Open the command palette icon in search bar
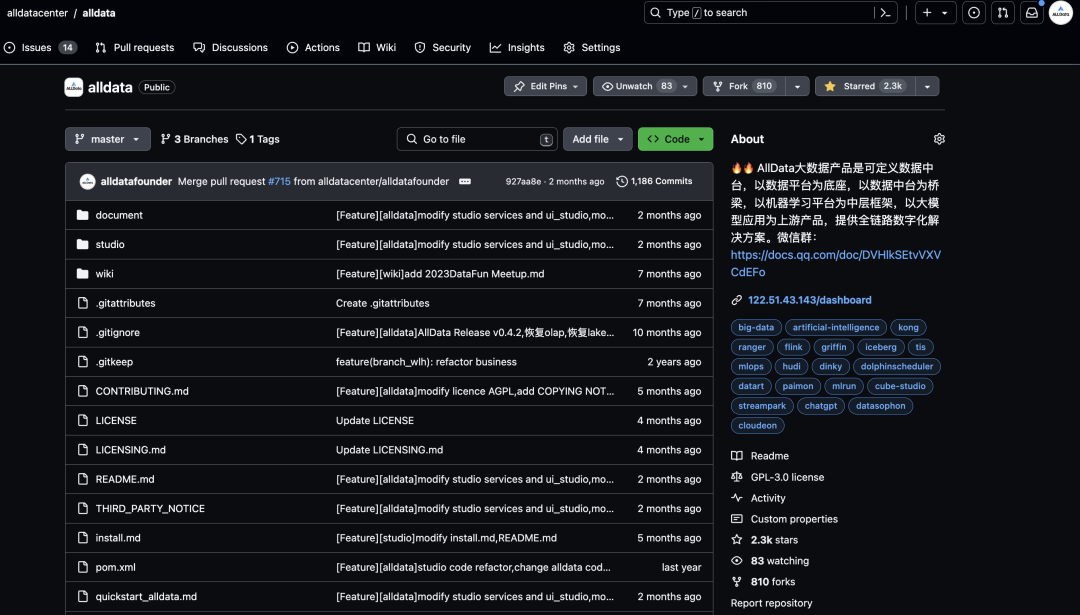Image resolution: width=1080 pixels, height=615 pixels. coord(884,13)
